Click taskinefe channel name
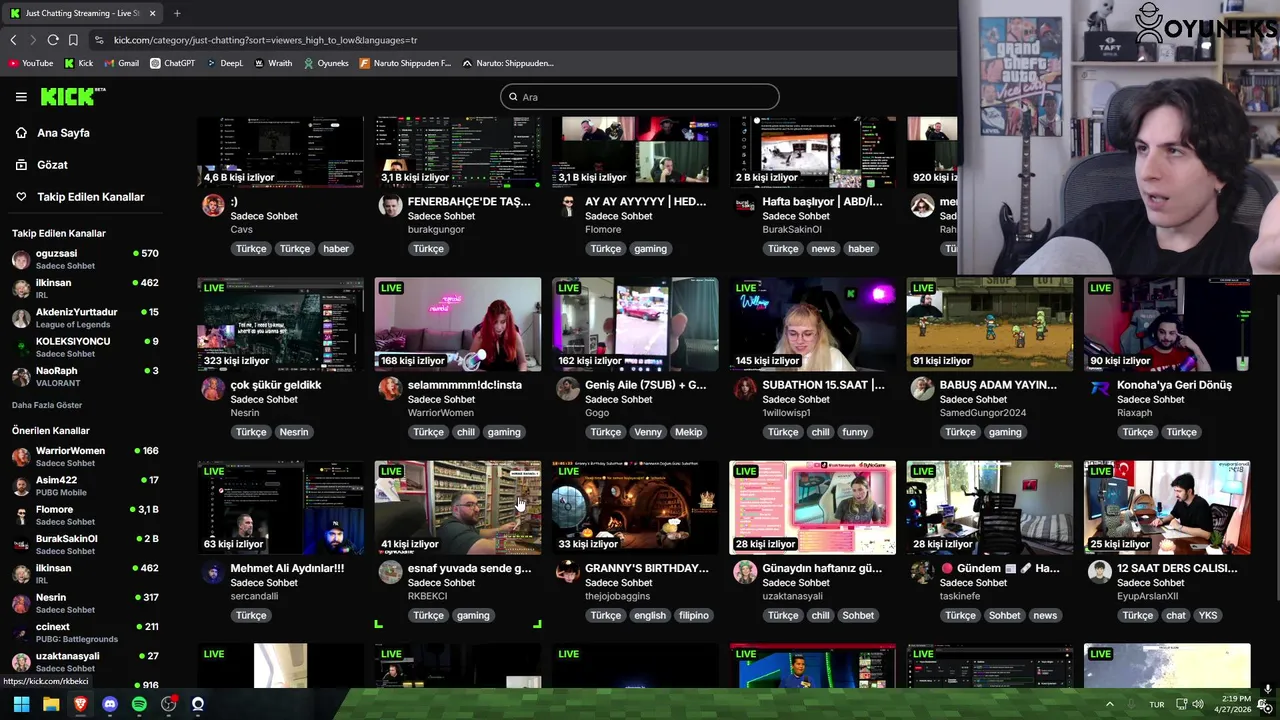Viewport: 1280px width, 720px height. coord(962,596)
